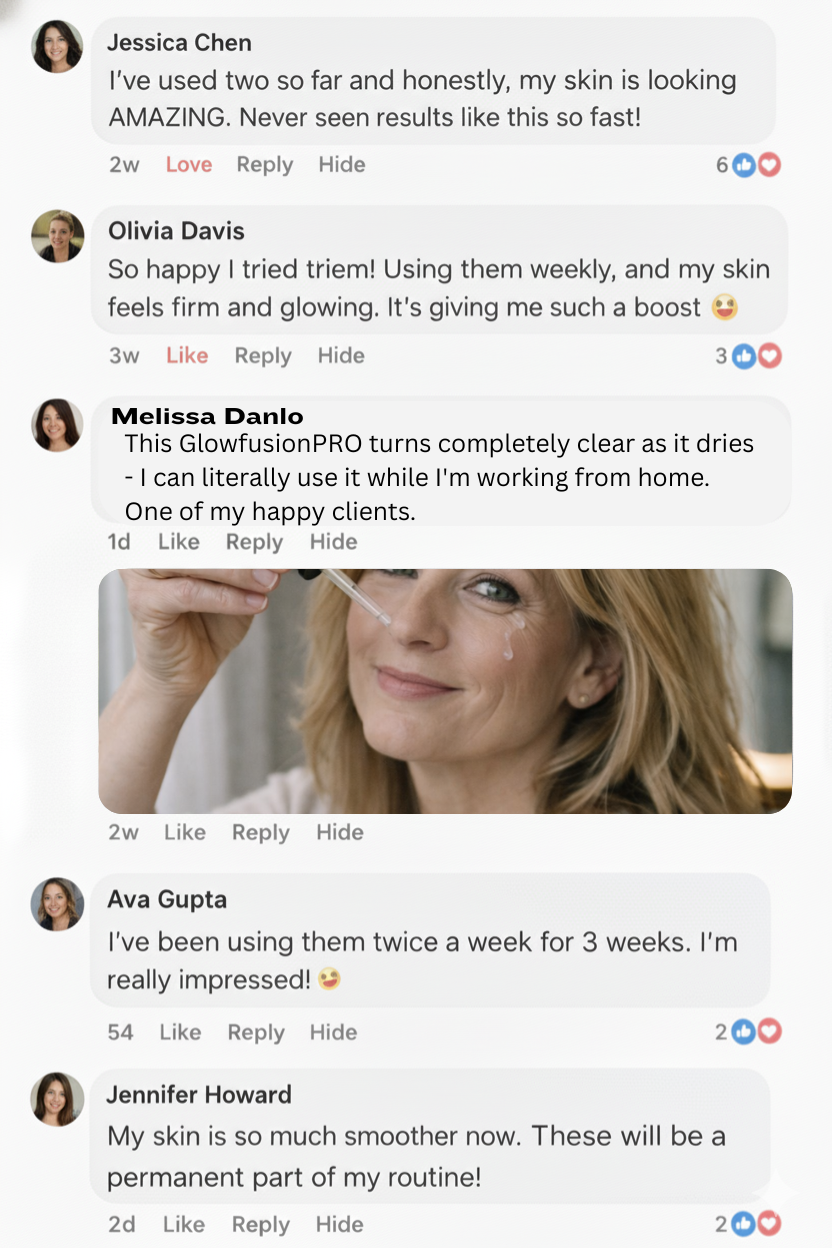This screenshot has width=832, height=1248.
Task: Hide Melissa Danlo's comment text
Action: (x=333, y=542)
